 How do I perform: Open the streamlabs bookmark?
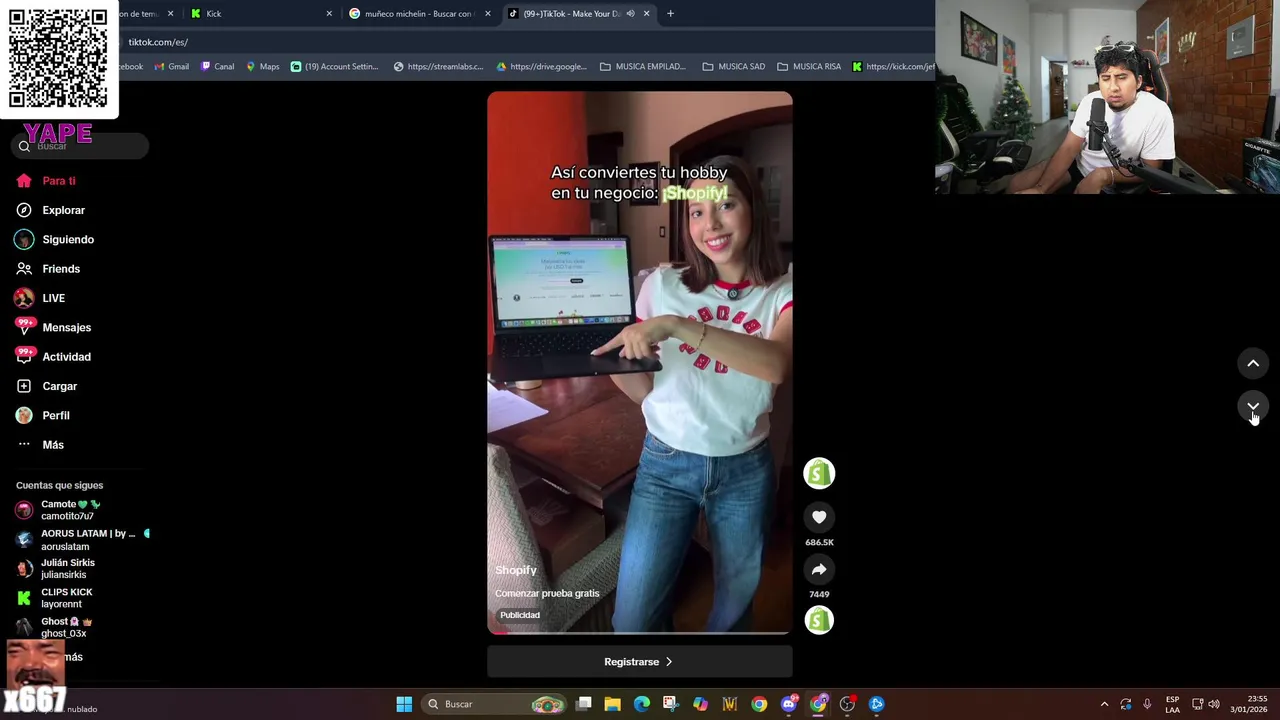click(439, 67)
